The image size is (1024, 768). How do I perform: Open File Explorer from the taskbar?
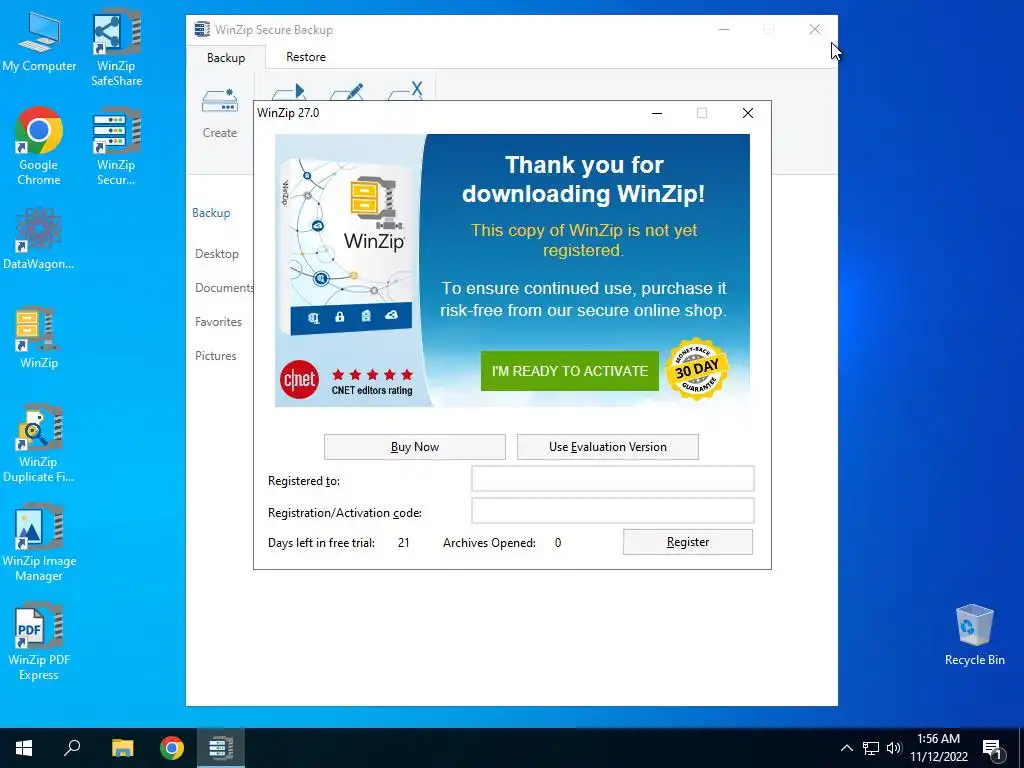pyautogui.click(x=122, y=748)
